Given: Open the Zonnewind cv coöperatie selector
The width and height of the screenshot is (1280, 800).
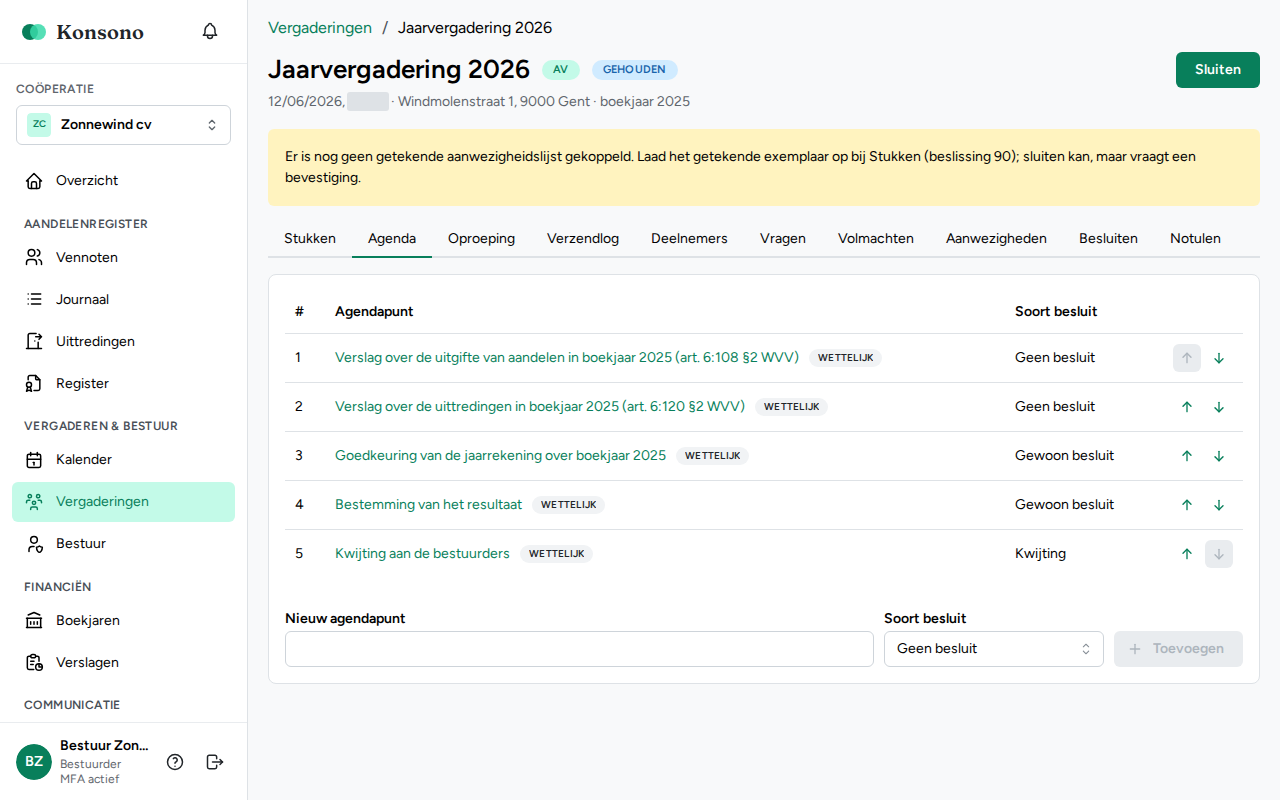Looking at the screenshot, I should point(124,125).
